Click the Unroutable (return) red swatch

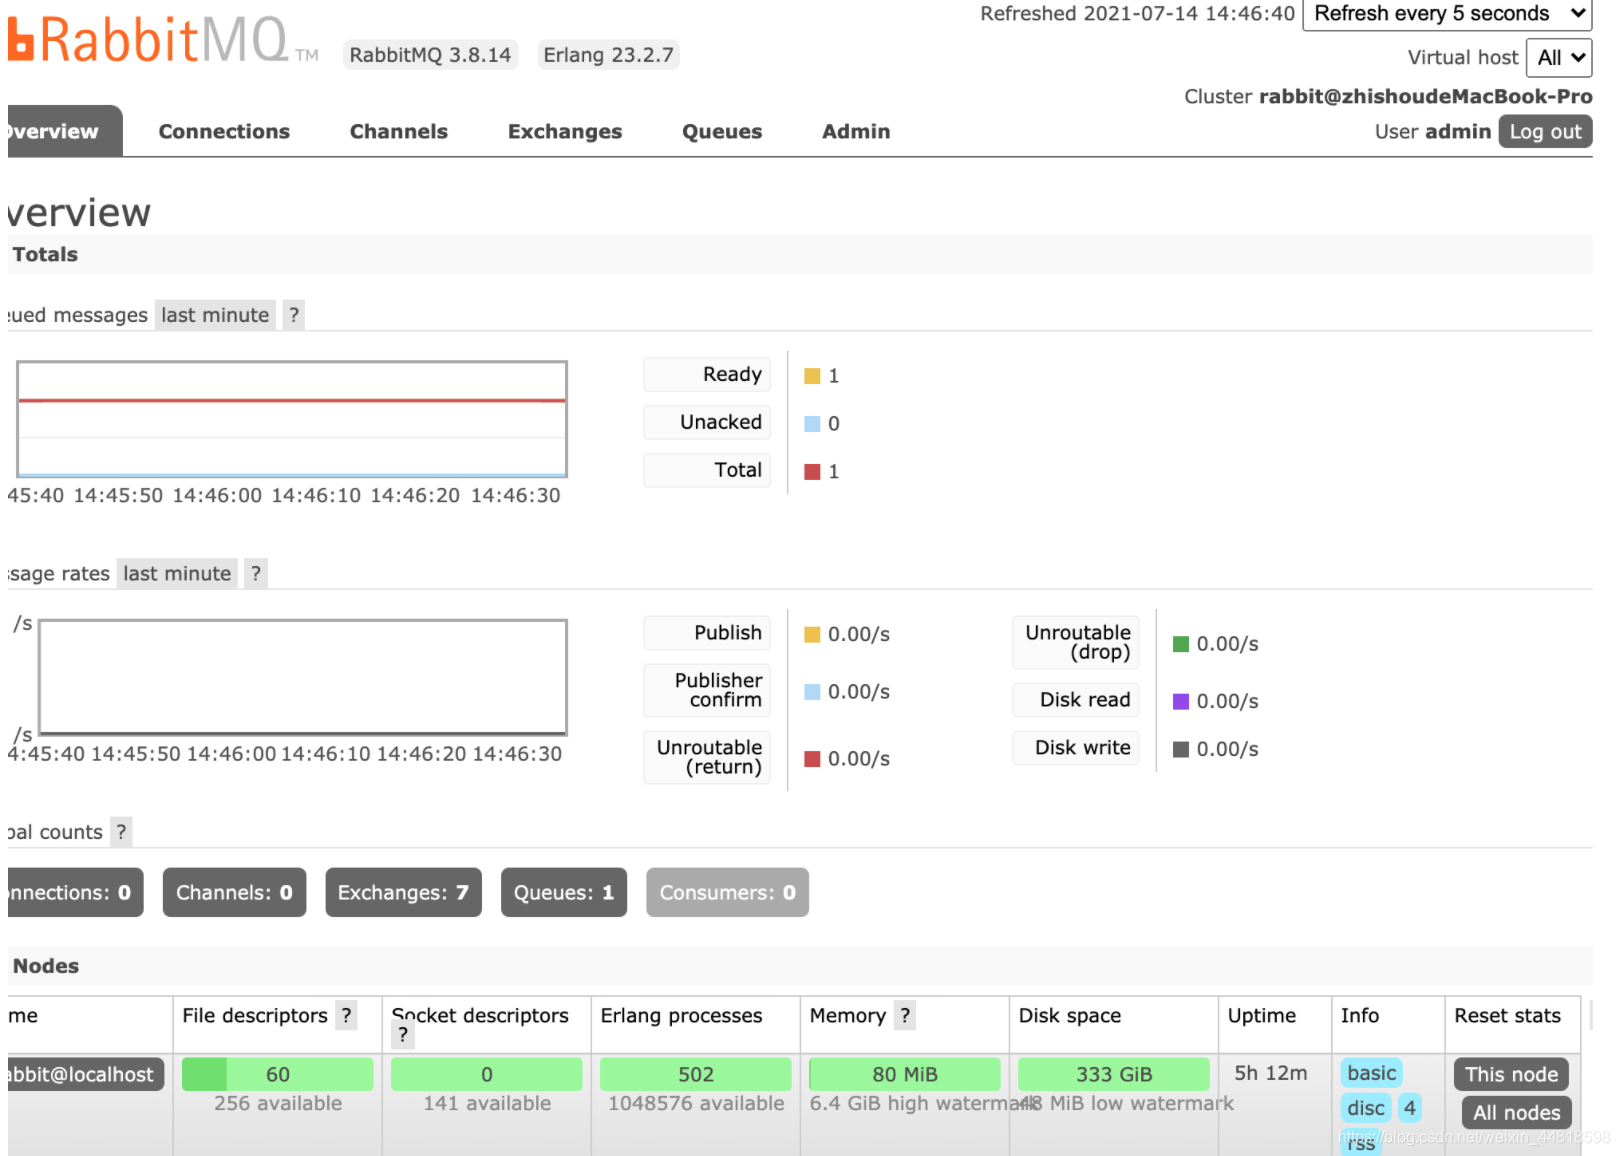[x=812, y=759]
